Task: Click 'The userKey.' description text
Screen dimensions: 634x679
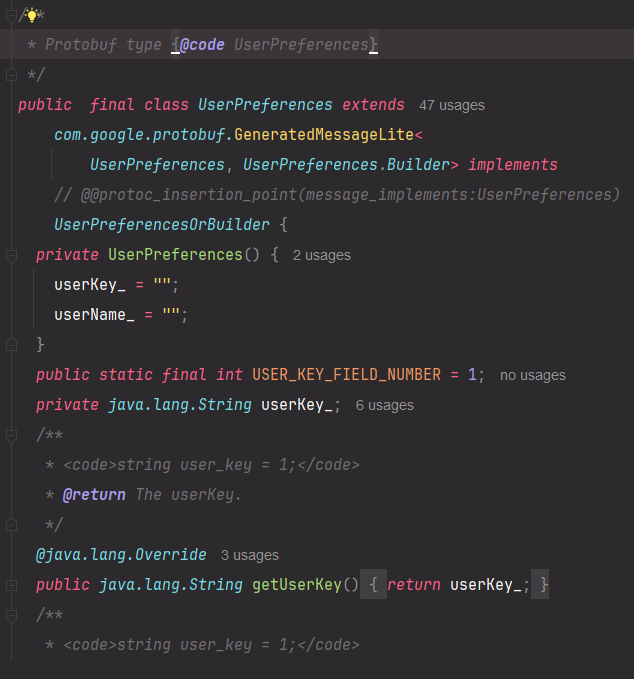Action: (188, 495)
